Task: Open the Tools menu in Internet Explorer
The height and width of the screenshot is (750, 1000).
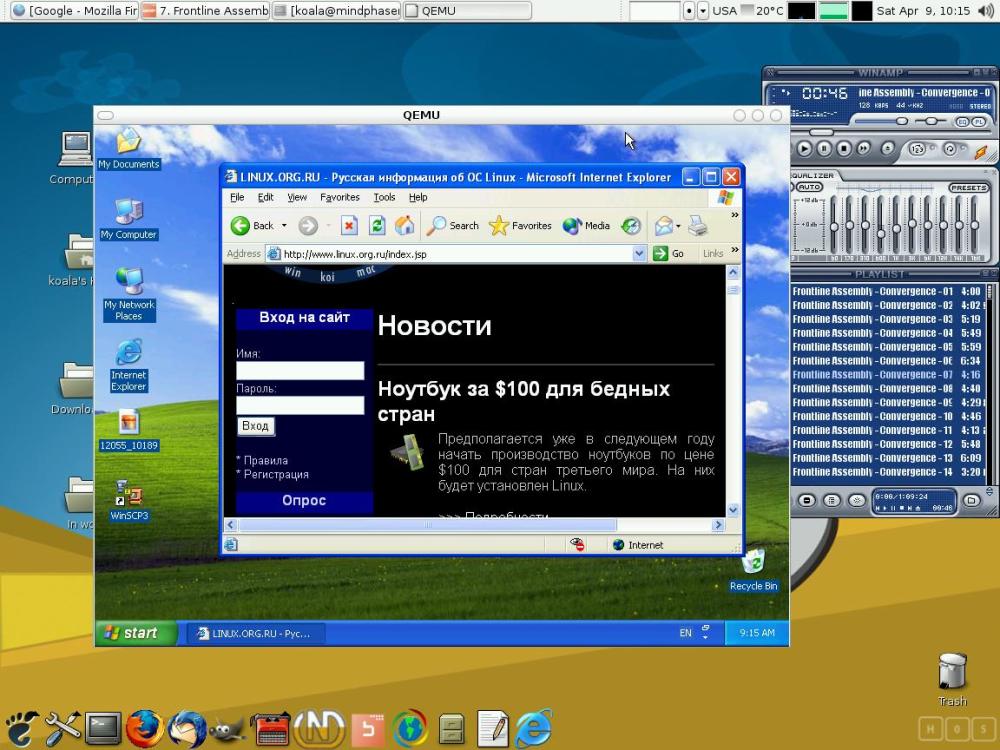Action: tap(385, 197)
